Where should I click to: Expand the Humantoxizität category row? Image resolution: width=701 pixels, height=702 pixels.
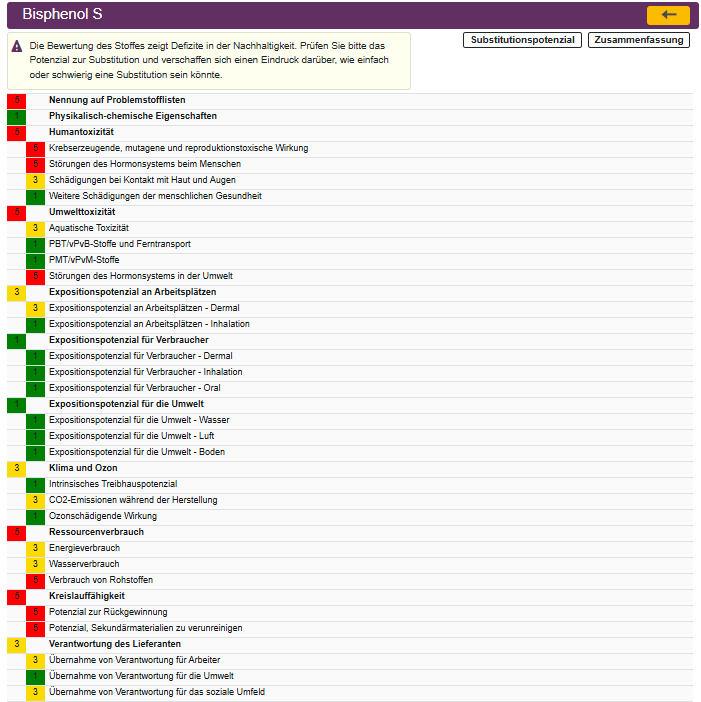point(81,132)
